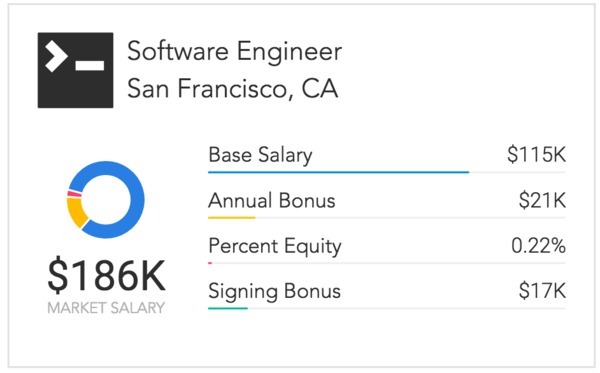The height and width of the screenshot is (373, 600).
Task: Click the 0.22% equity value
Action: (x=539, y=246)
